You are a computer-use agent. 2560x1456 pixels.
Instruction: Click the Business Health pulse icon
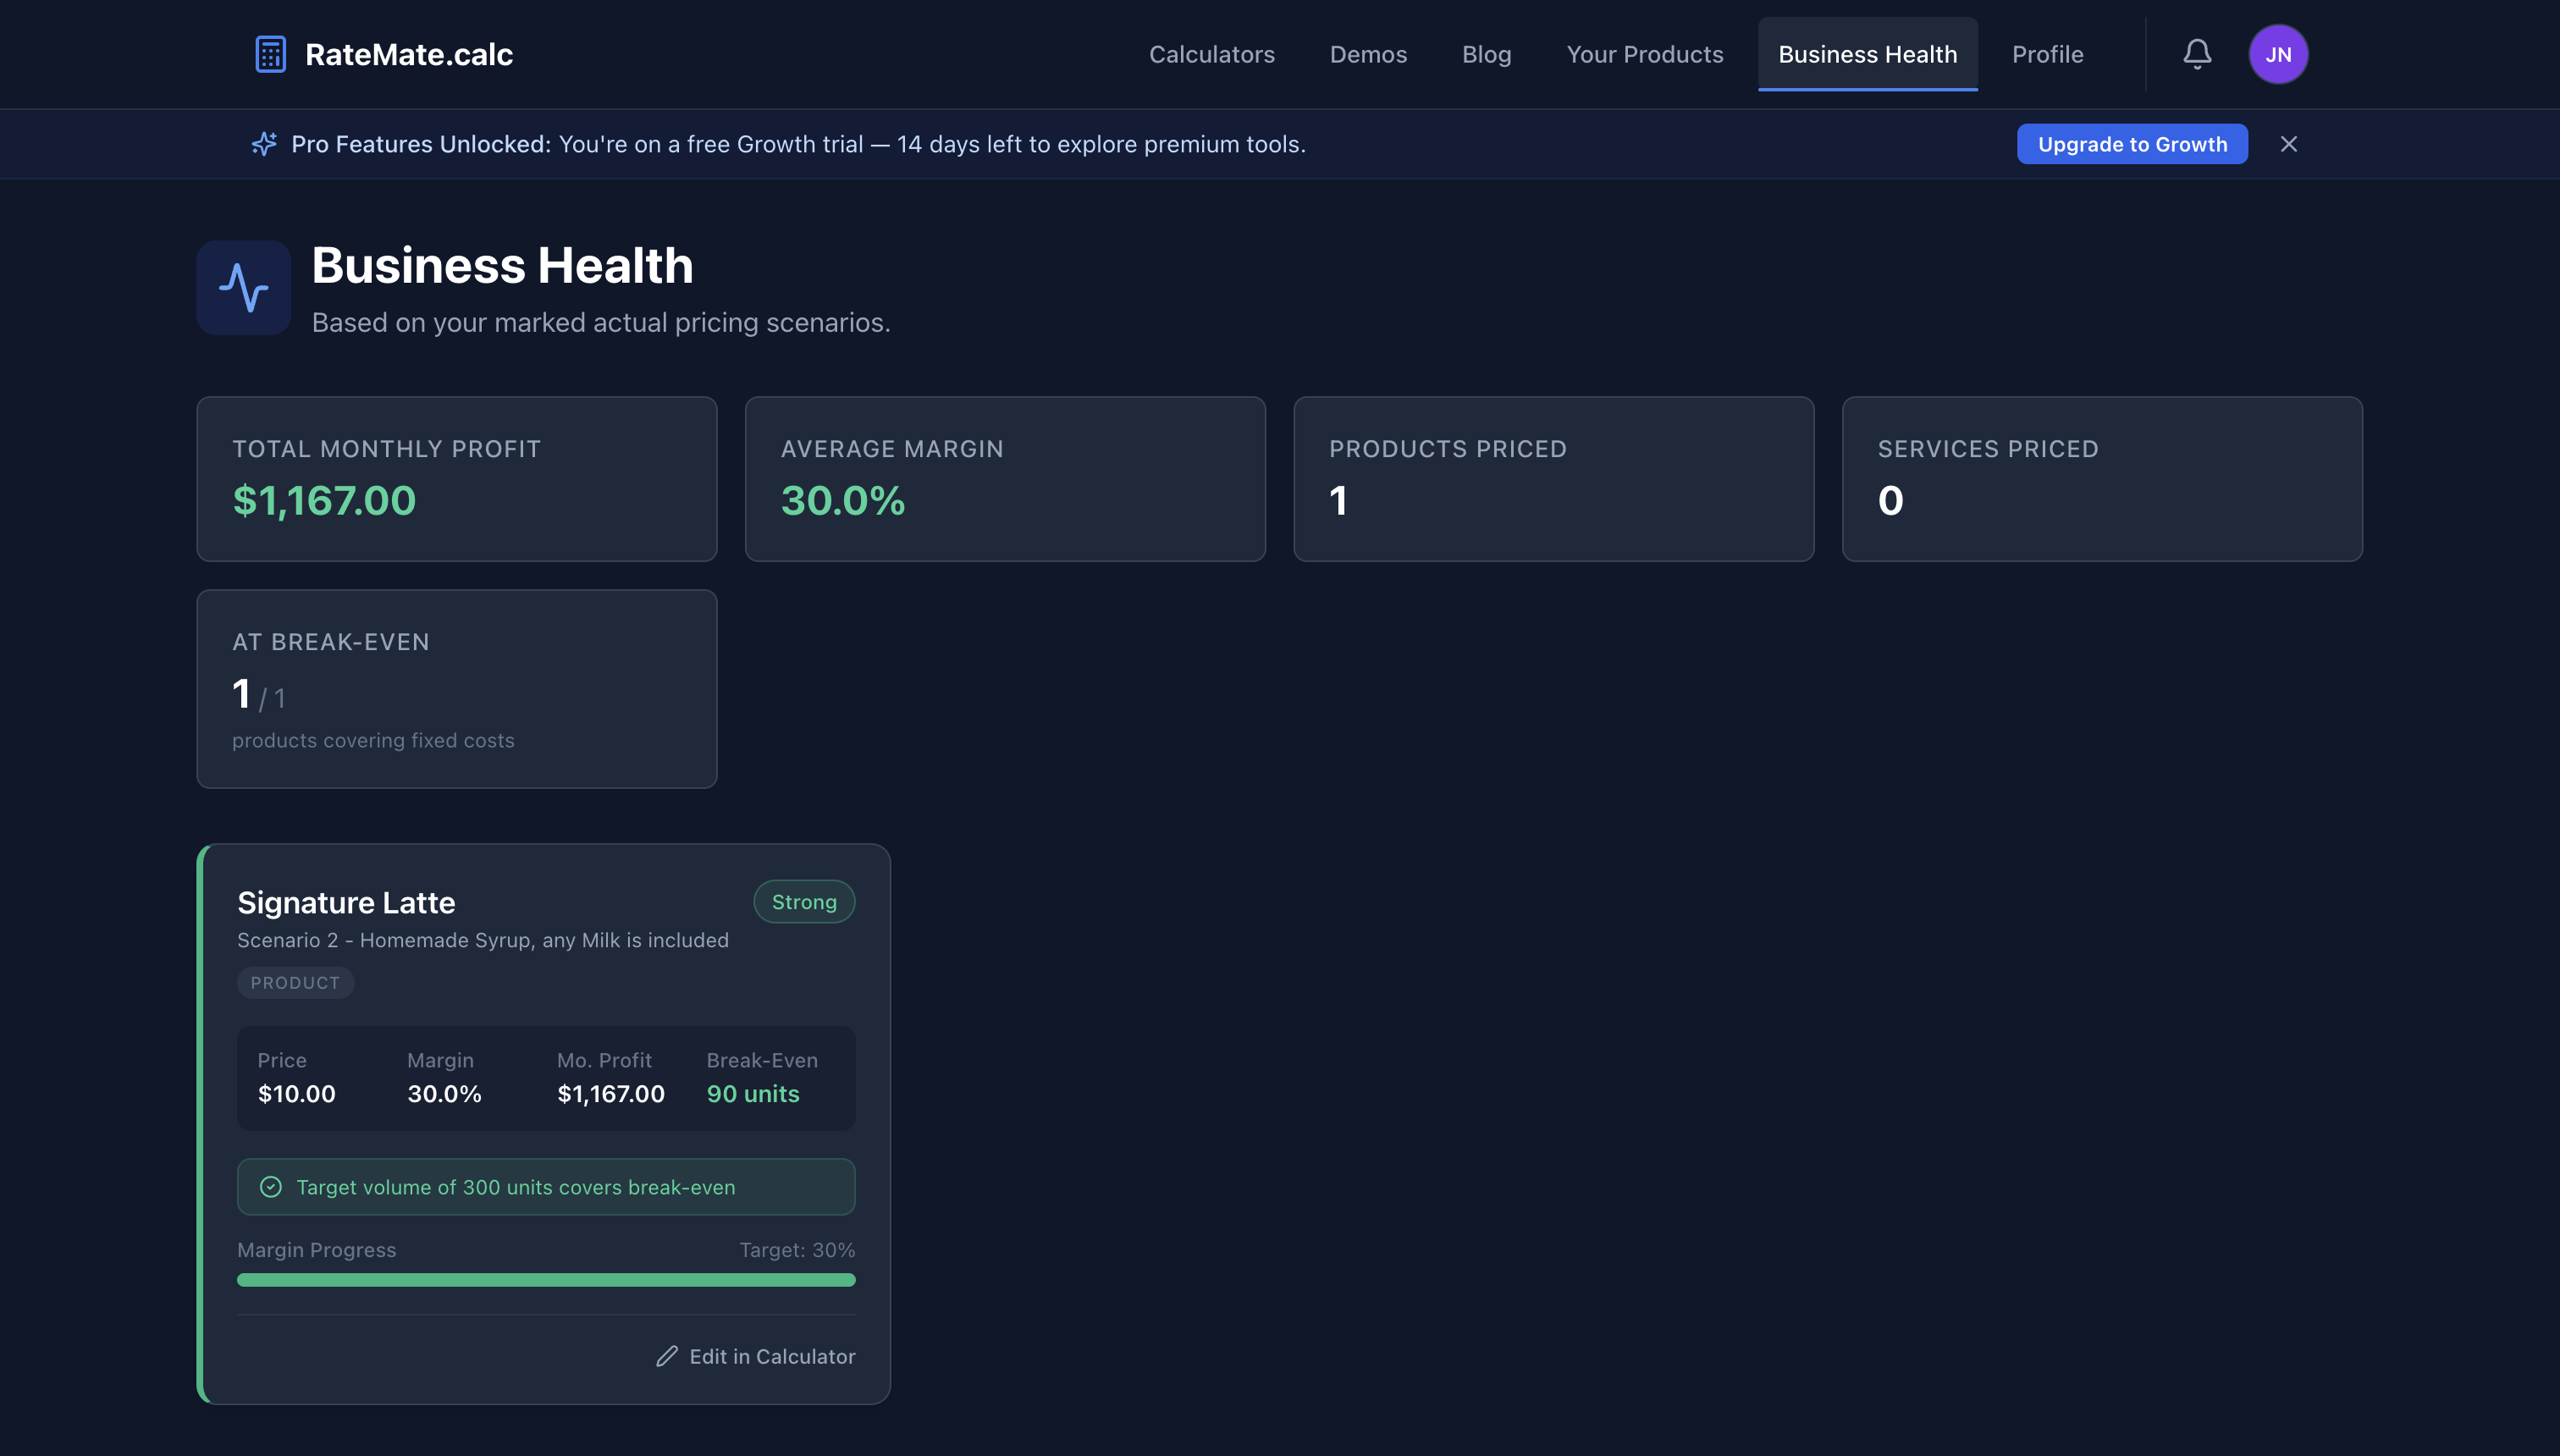click(243, 287)
